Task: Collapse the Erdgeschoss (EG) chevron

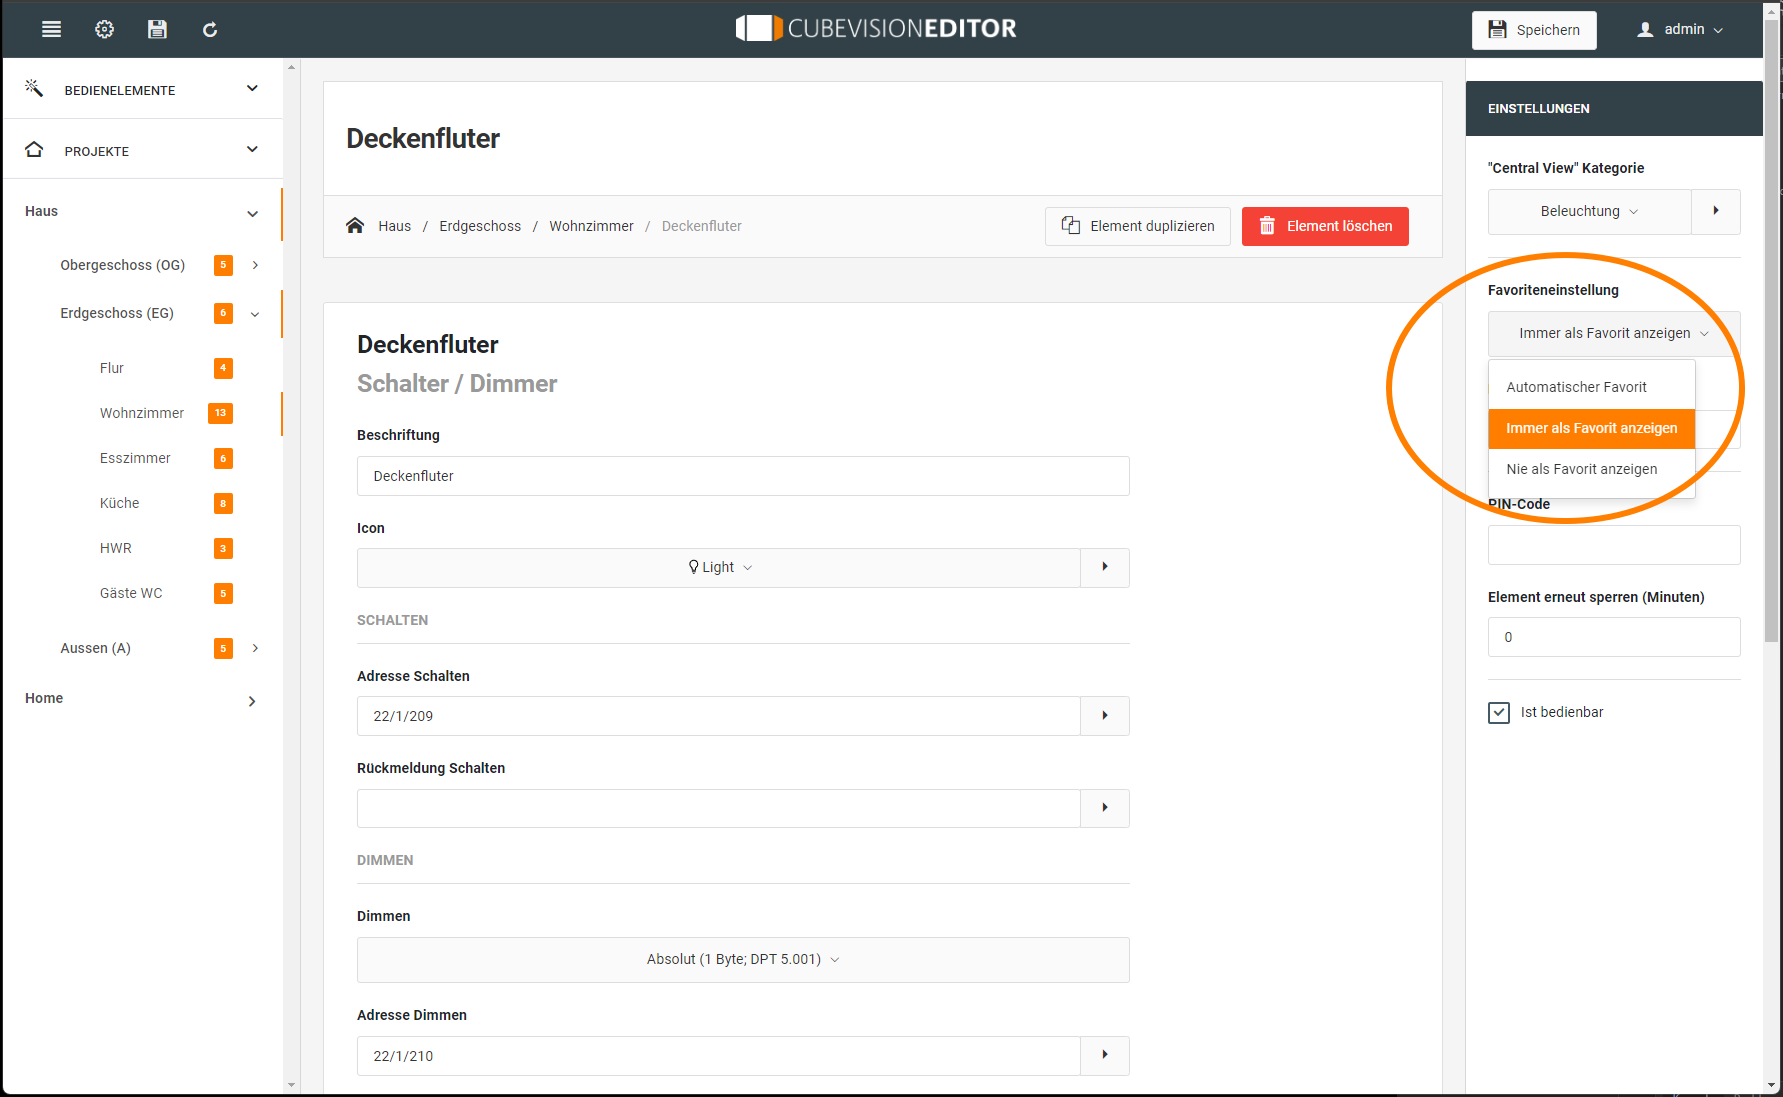Action: click(255, 314)
